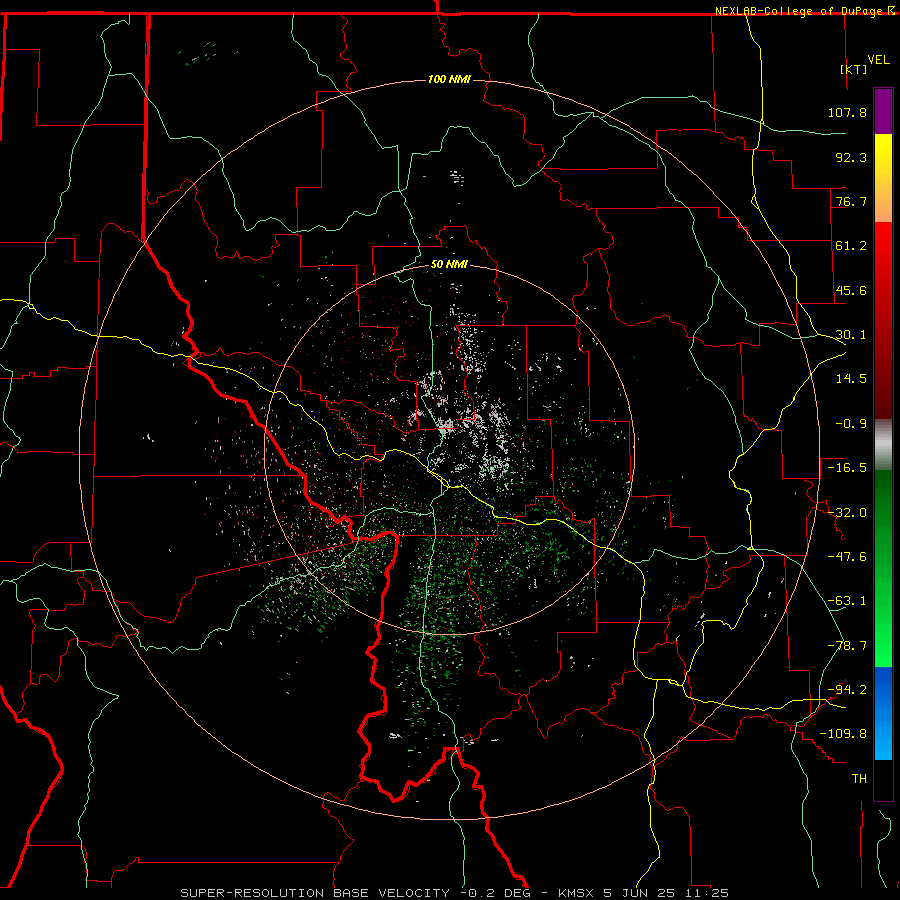Viewport: 900px width, 900px height.
Task: Click the 92.3 legend value
Action: [851, 157]
